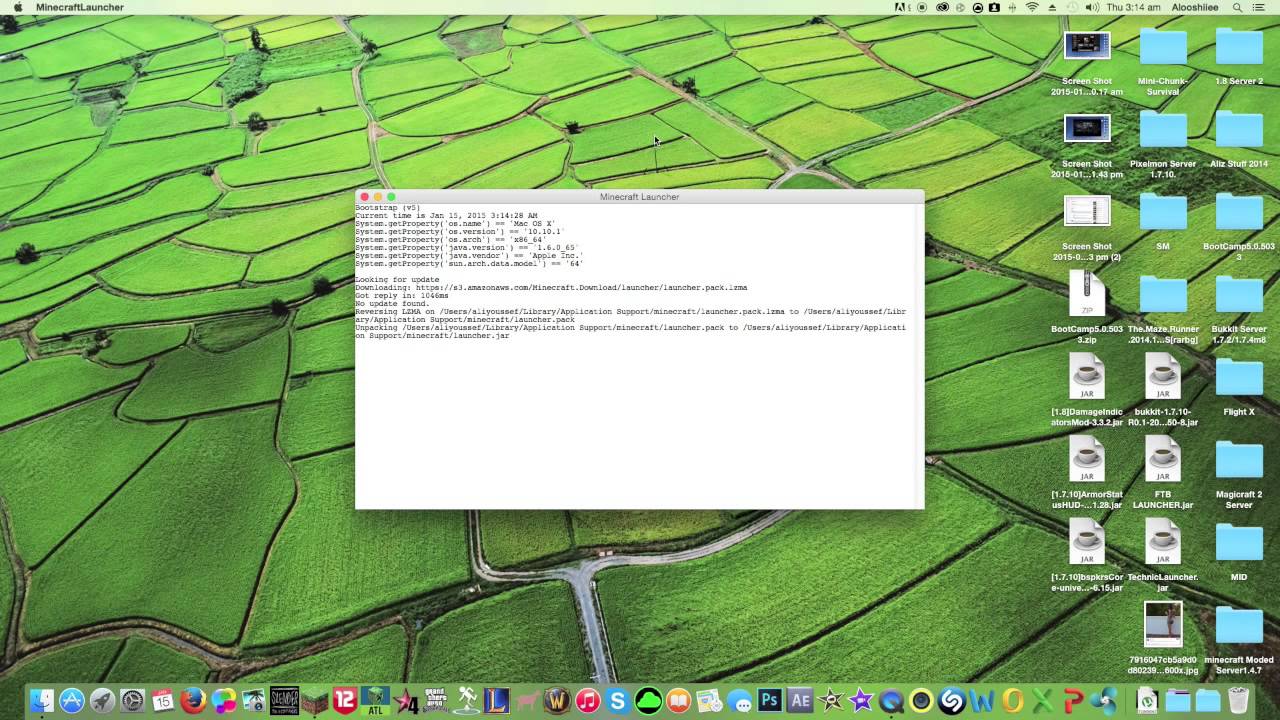The width and height of the screenshot is (1280, 720).
Task: Open the App Store dock icon
Action: [x=72, y=701]
